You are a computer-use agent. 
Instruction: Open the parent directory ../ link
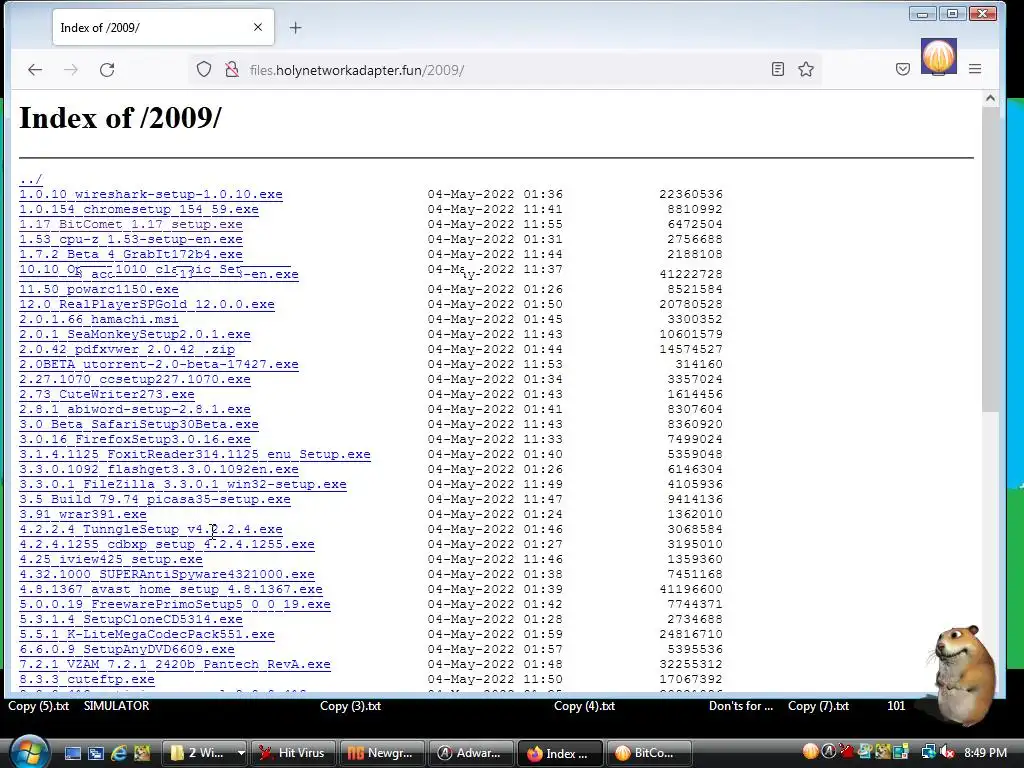point(31,179)
